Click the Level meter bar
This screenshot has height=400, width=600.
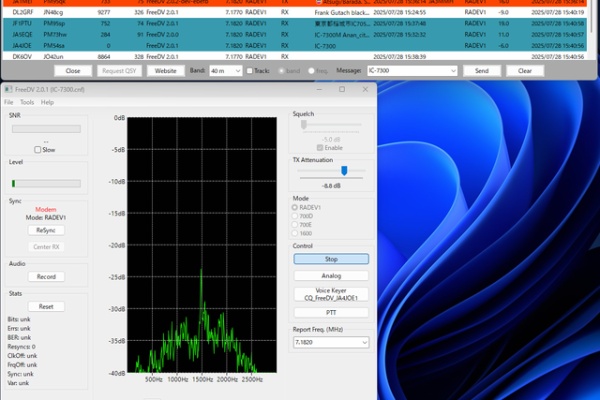pyautogui.click(x=46, y=184)
